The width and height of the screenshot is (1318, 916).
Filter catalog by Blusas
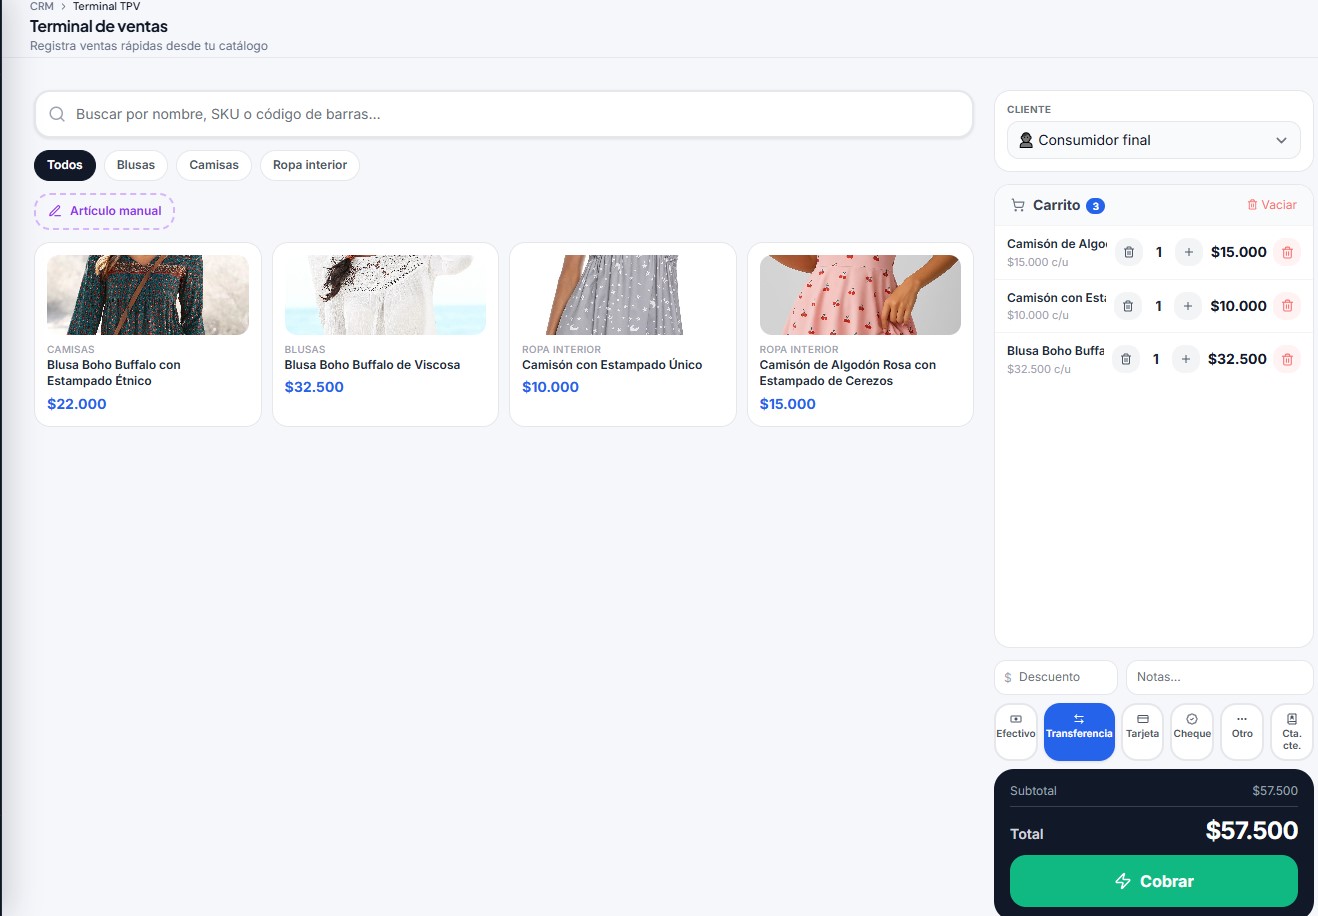point(136,165)
